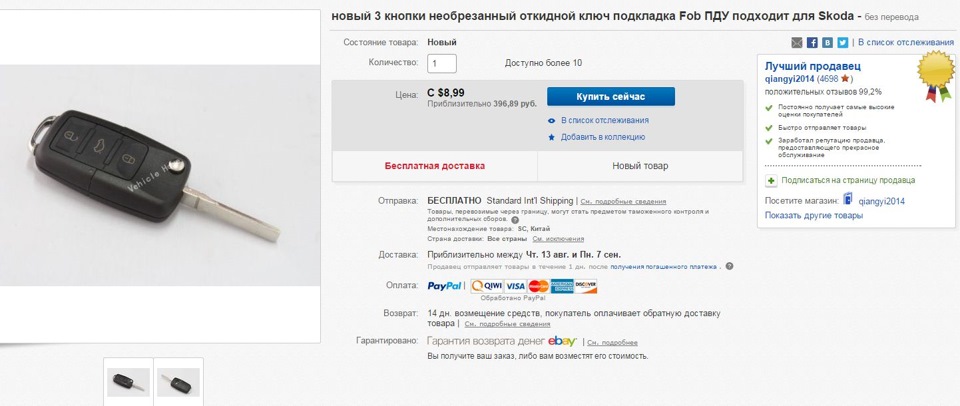Open the "Новый товар" tab
The width and height of the screenshot is (960, 406).
[x=640, y=166]
